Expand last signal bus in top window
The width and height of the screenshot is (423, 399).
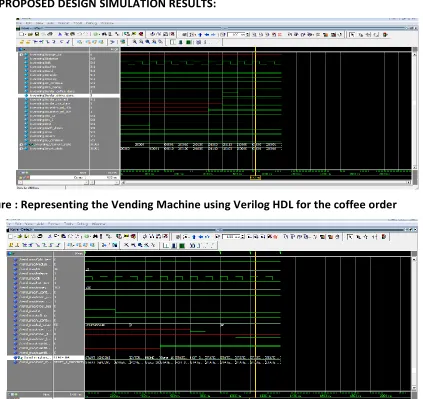[x=22, y=149]
